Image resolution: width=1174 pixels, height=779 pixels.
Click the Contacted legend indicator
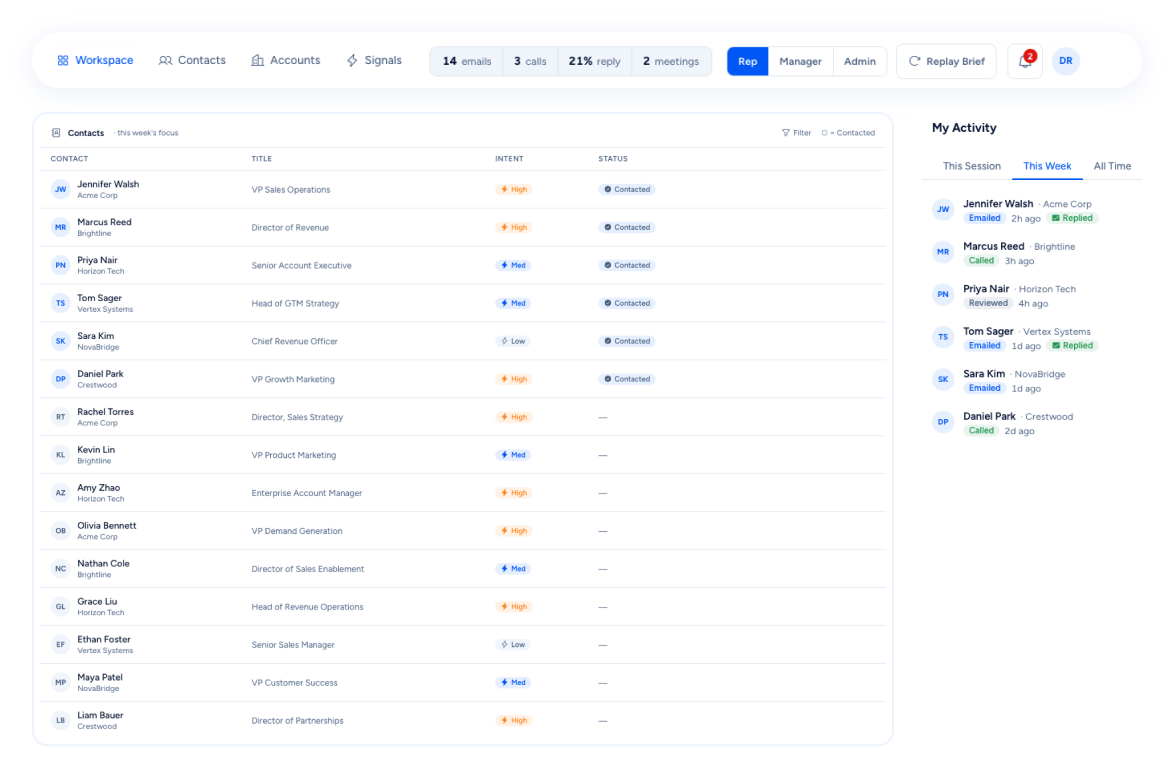(848, 133)
